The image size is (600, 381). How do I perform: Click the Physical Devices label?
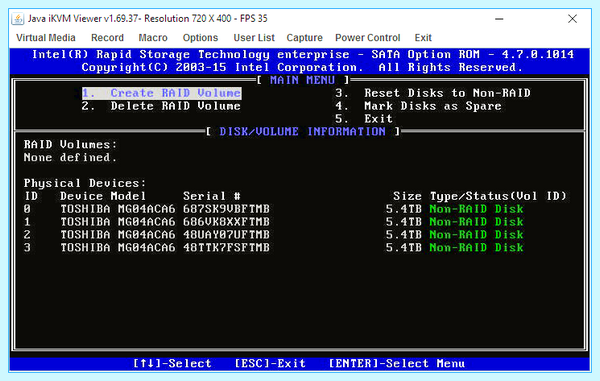pos(85,183)
